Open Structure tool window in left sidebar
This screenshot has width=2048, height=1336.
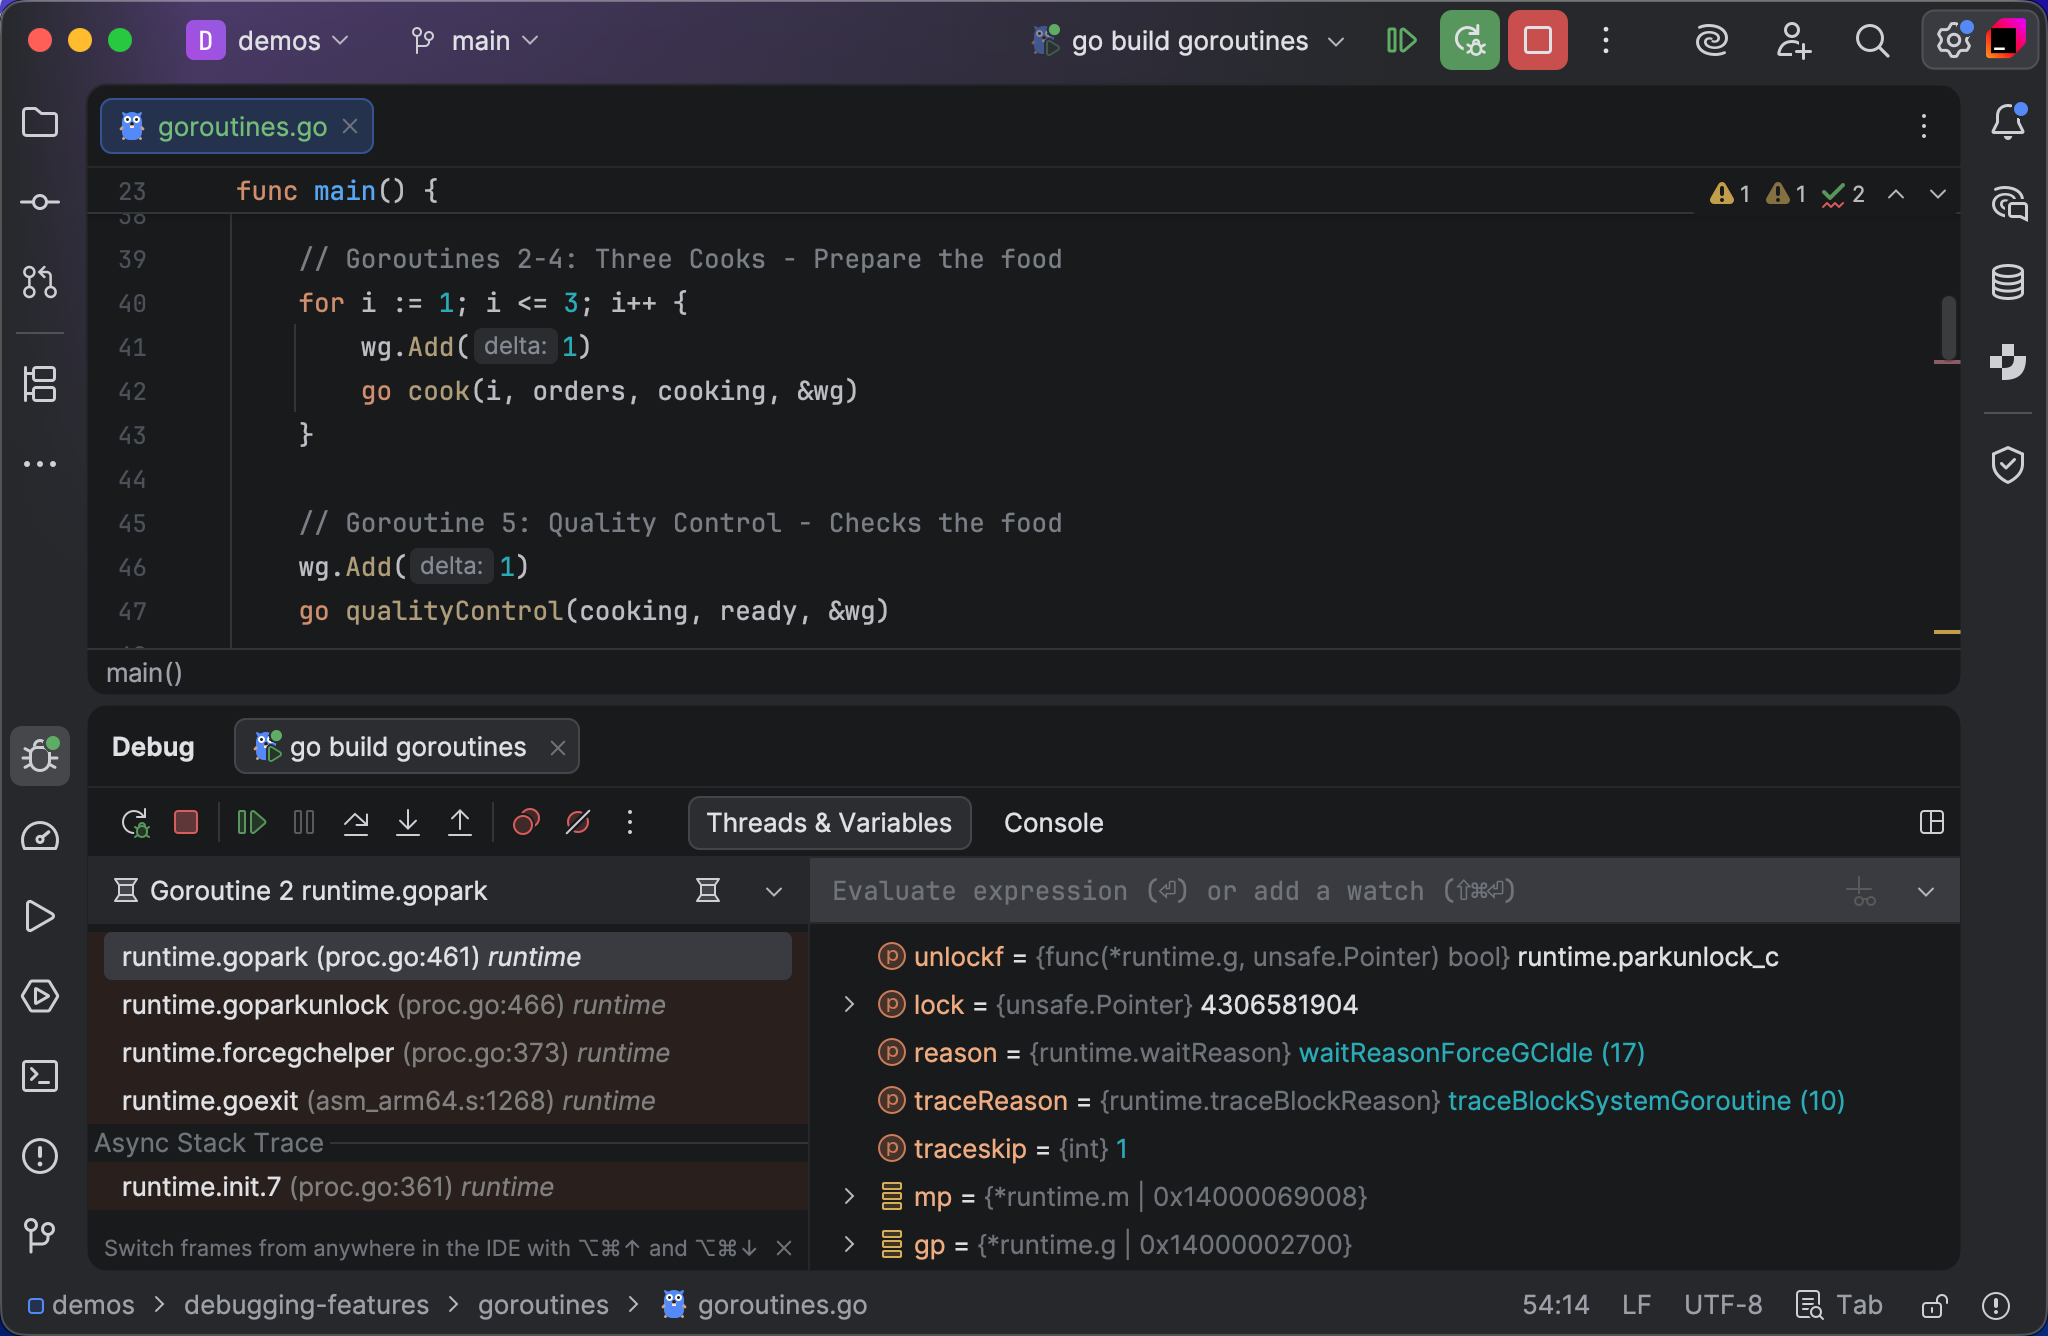40,384
